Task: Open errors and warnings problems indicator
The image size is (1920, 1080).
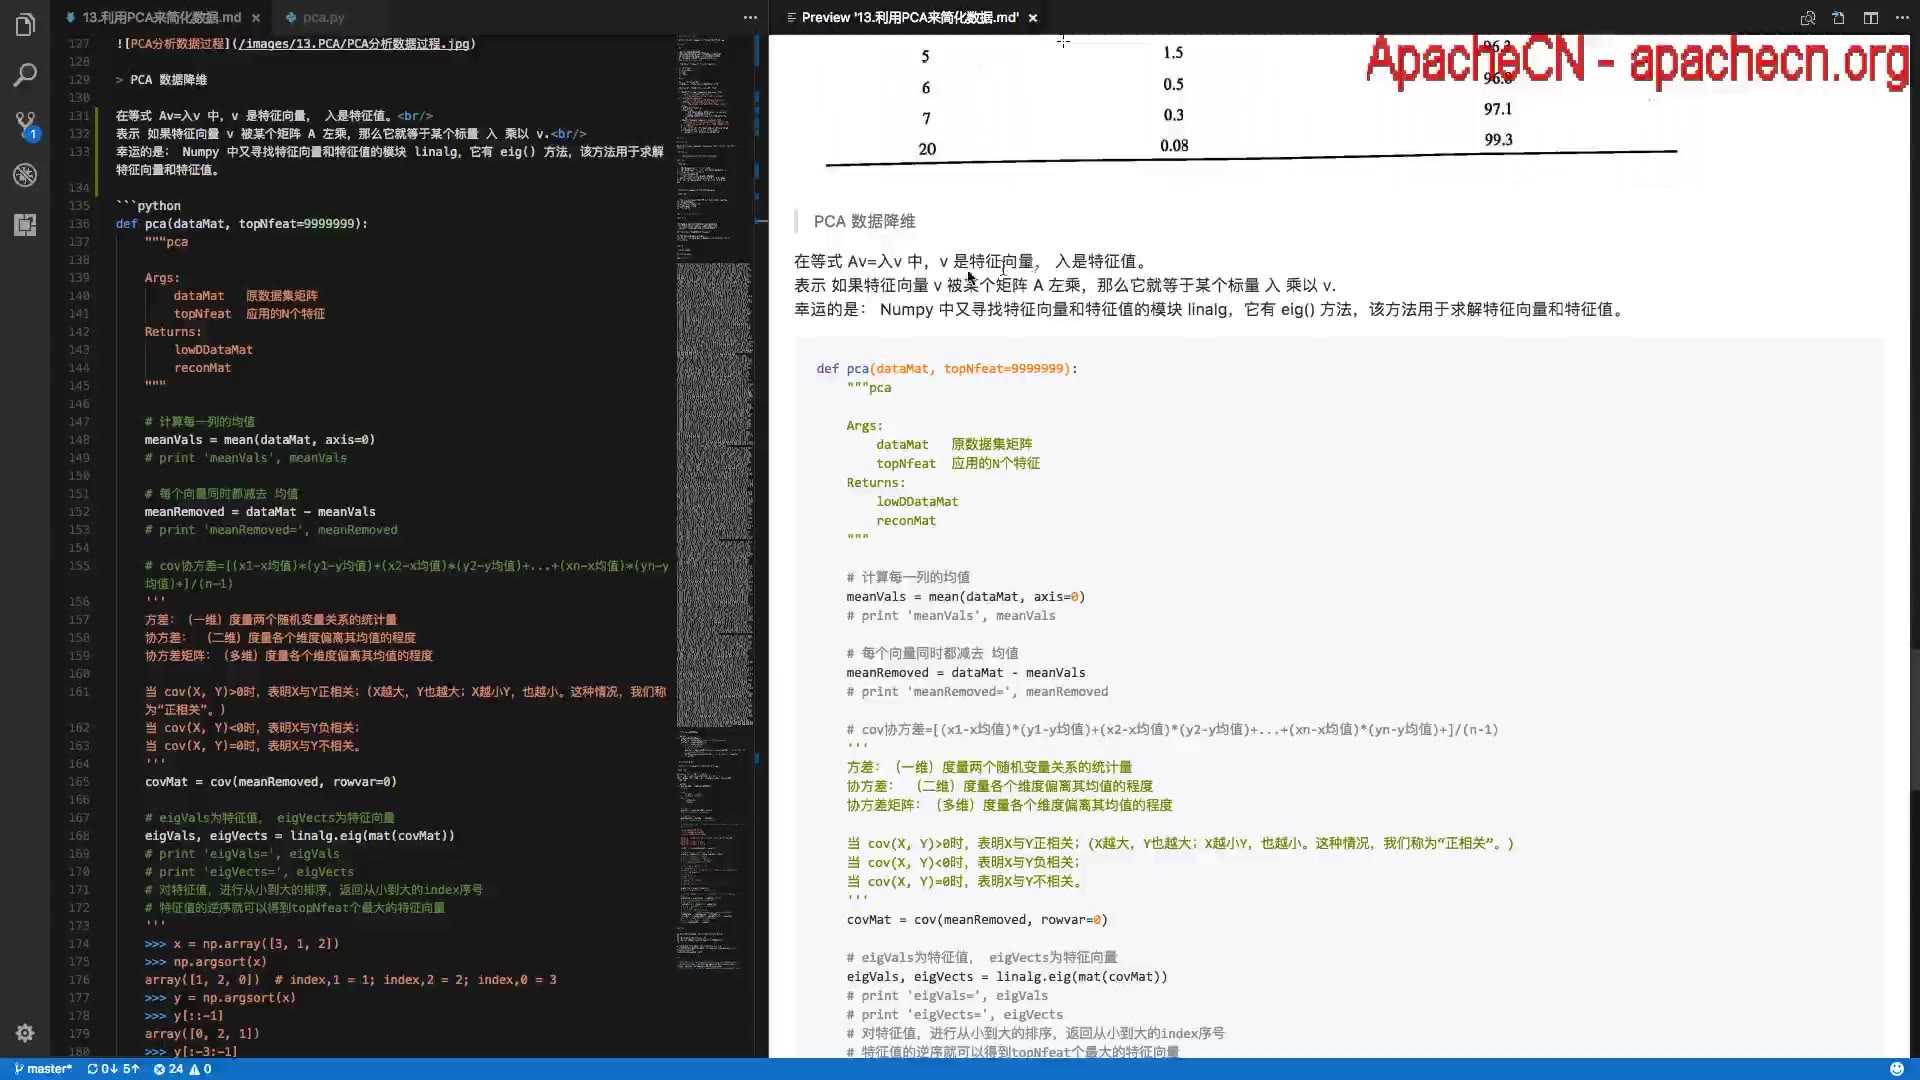Action: point(182,1069)
